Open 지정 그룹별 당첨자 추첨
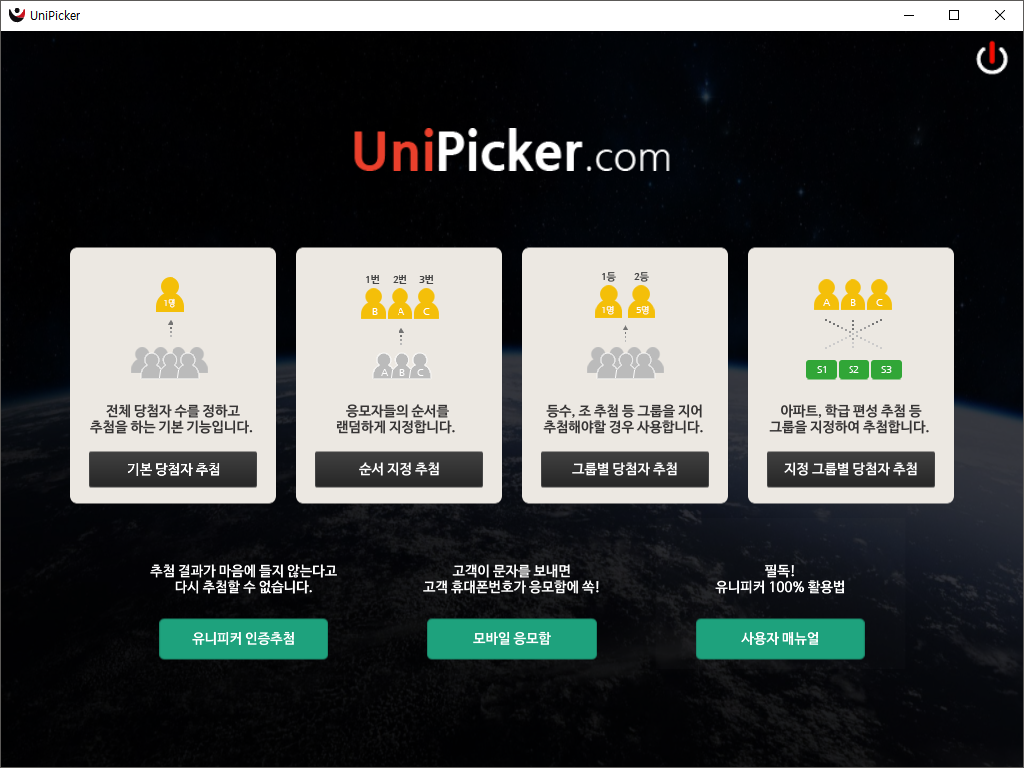1024x768 pixels. (851, 469)
